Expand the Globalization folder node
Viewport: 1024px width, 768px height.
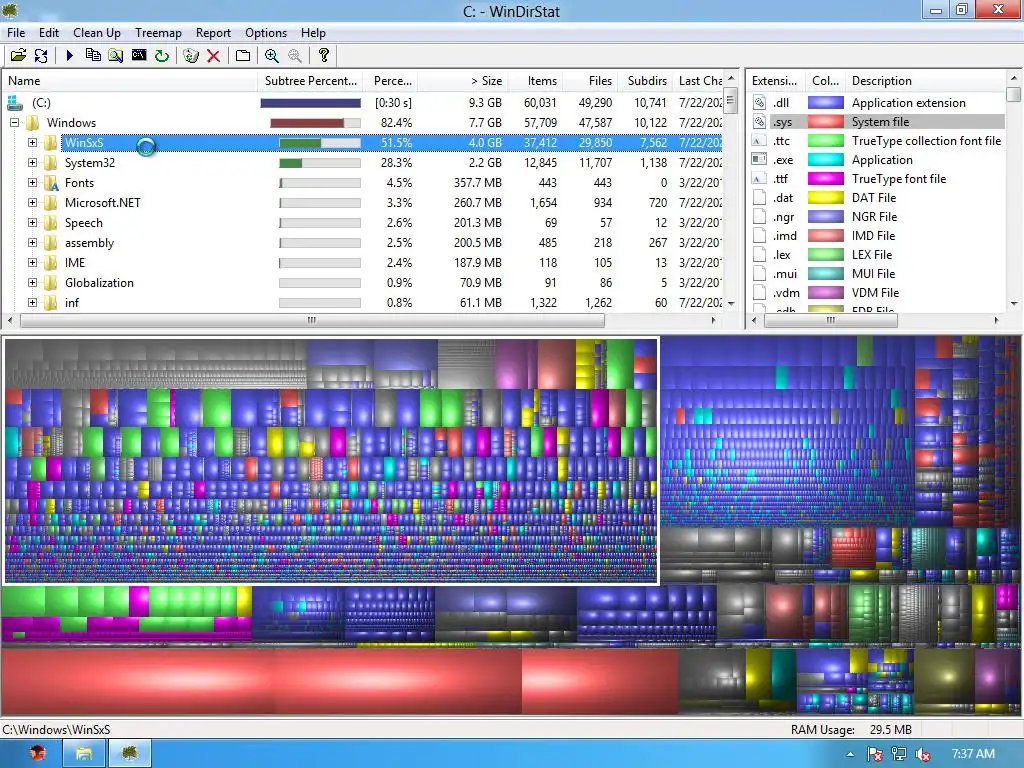pyautogui.click(x=32, y=282)
